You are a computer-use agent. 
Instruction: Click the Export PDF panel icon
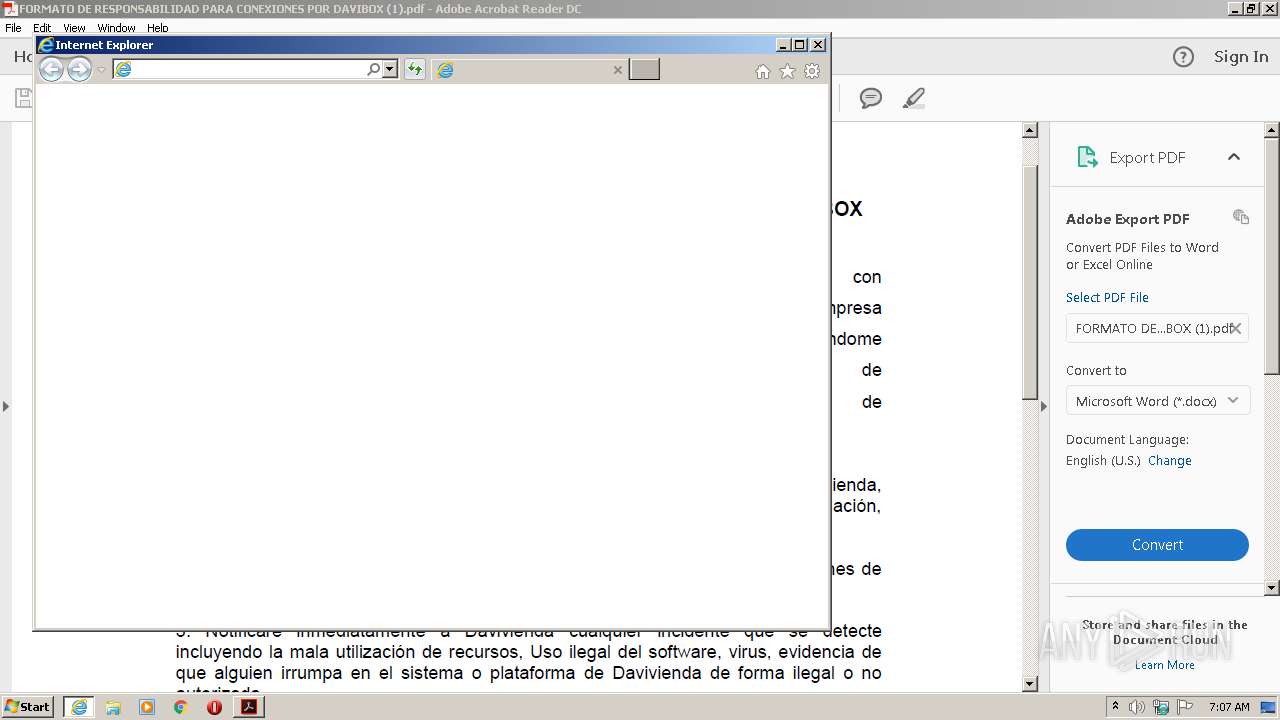click(1087, 157)
